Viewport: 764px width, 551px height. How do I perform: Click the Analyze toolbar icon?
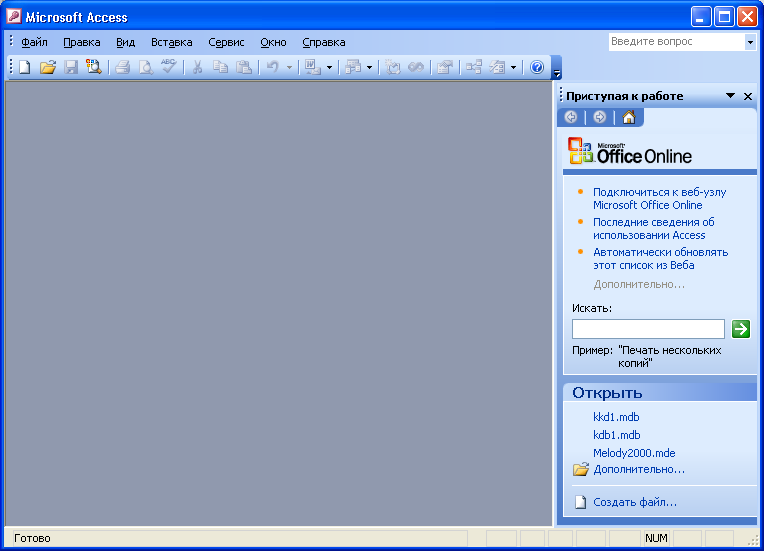pyautogui.click(x=352, y=67)
